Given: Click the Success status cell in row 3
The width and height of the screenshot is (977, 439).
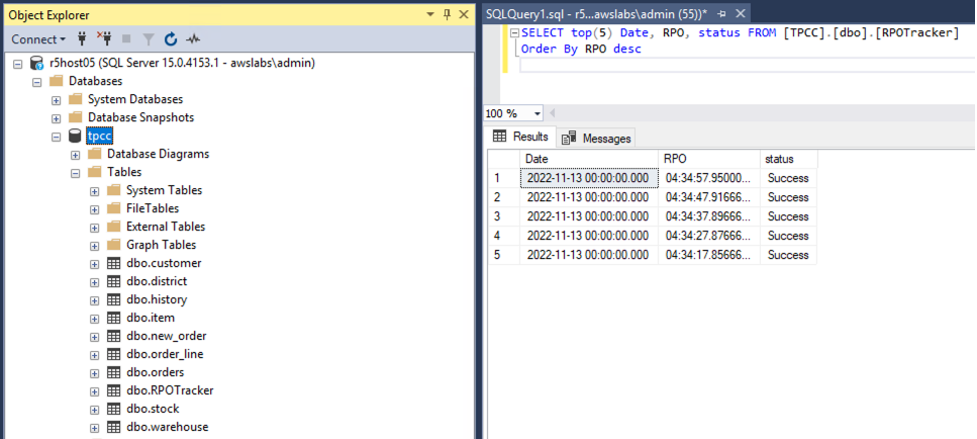Looking at the screenshot, I should coord(788,217).
